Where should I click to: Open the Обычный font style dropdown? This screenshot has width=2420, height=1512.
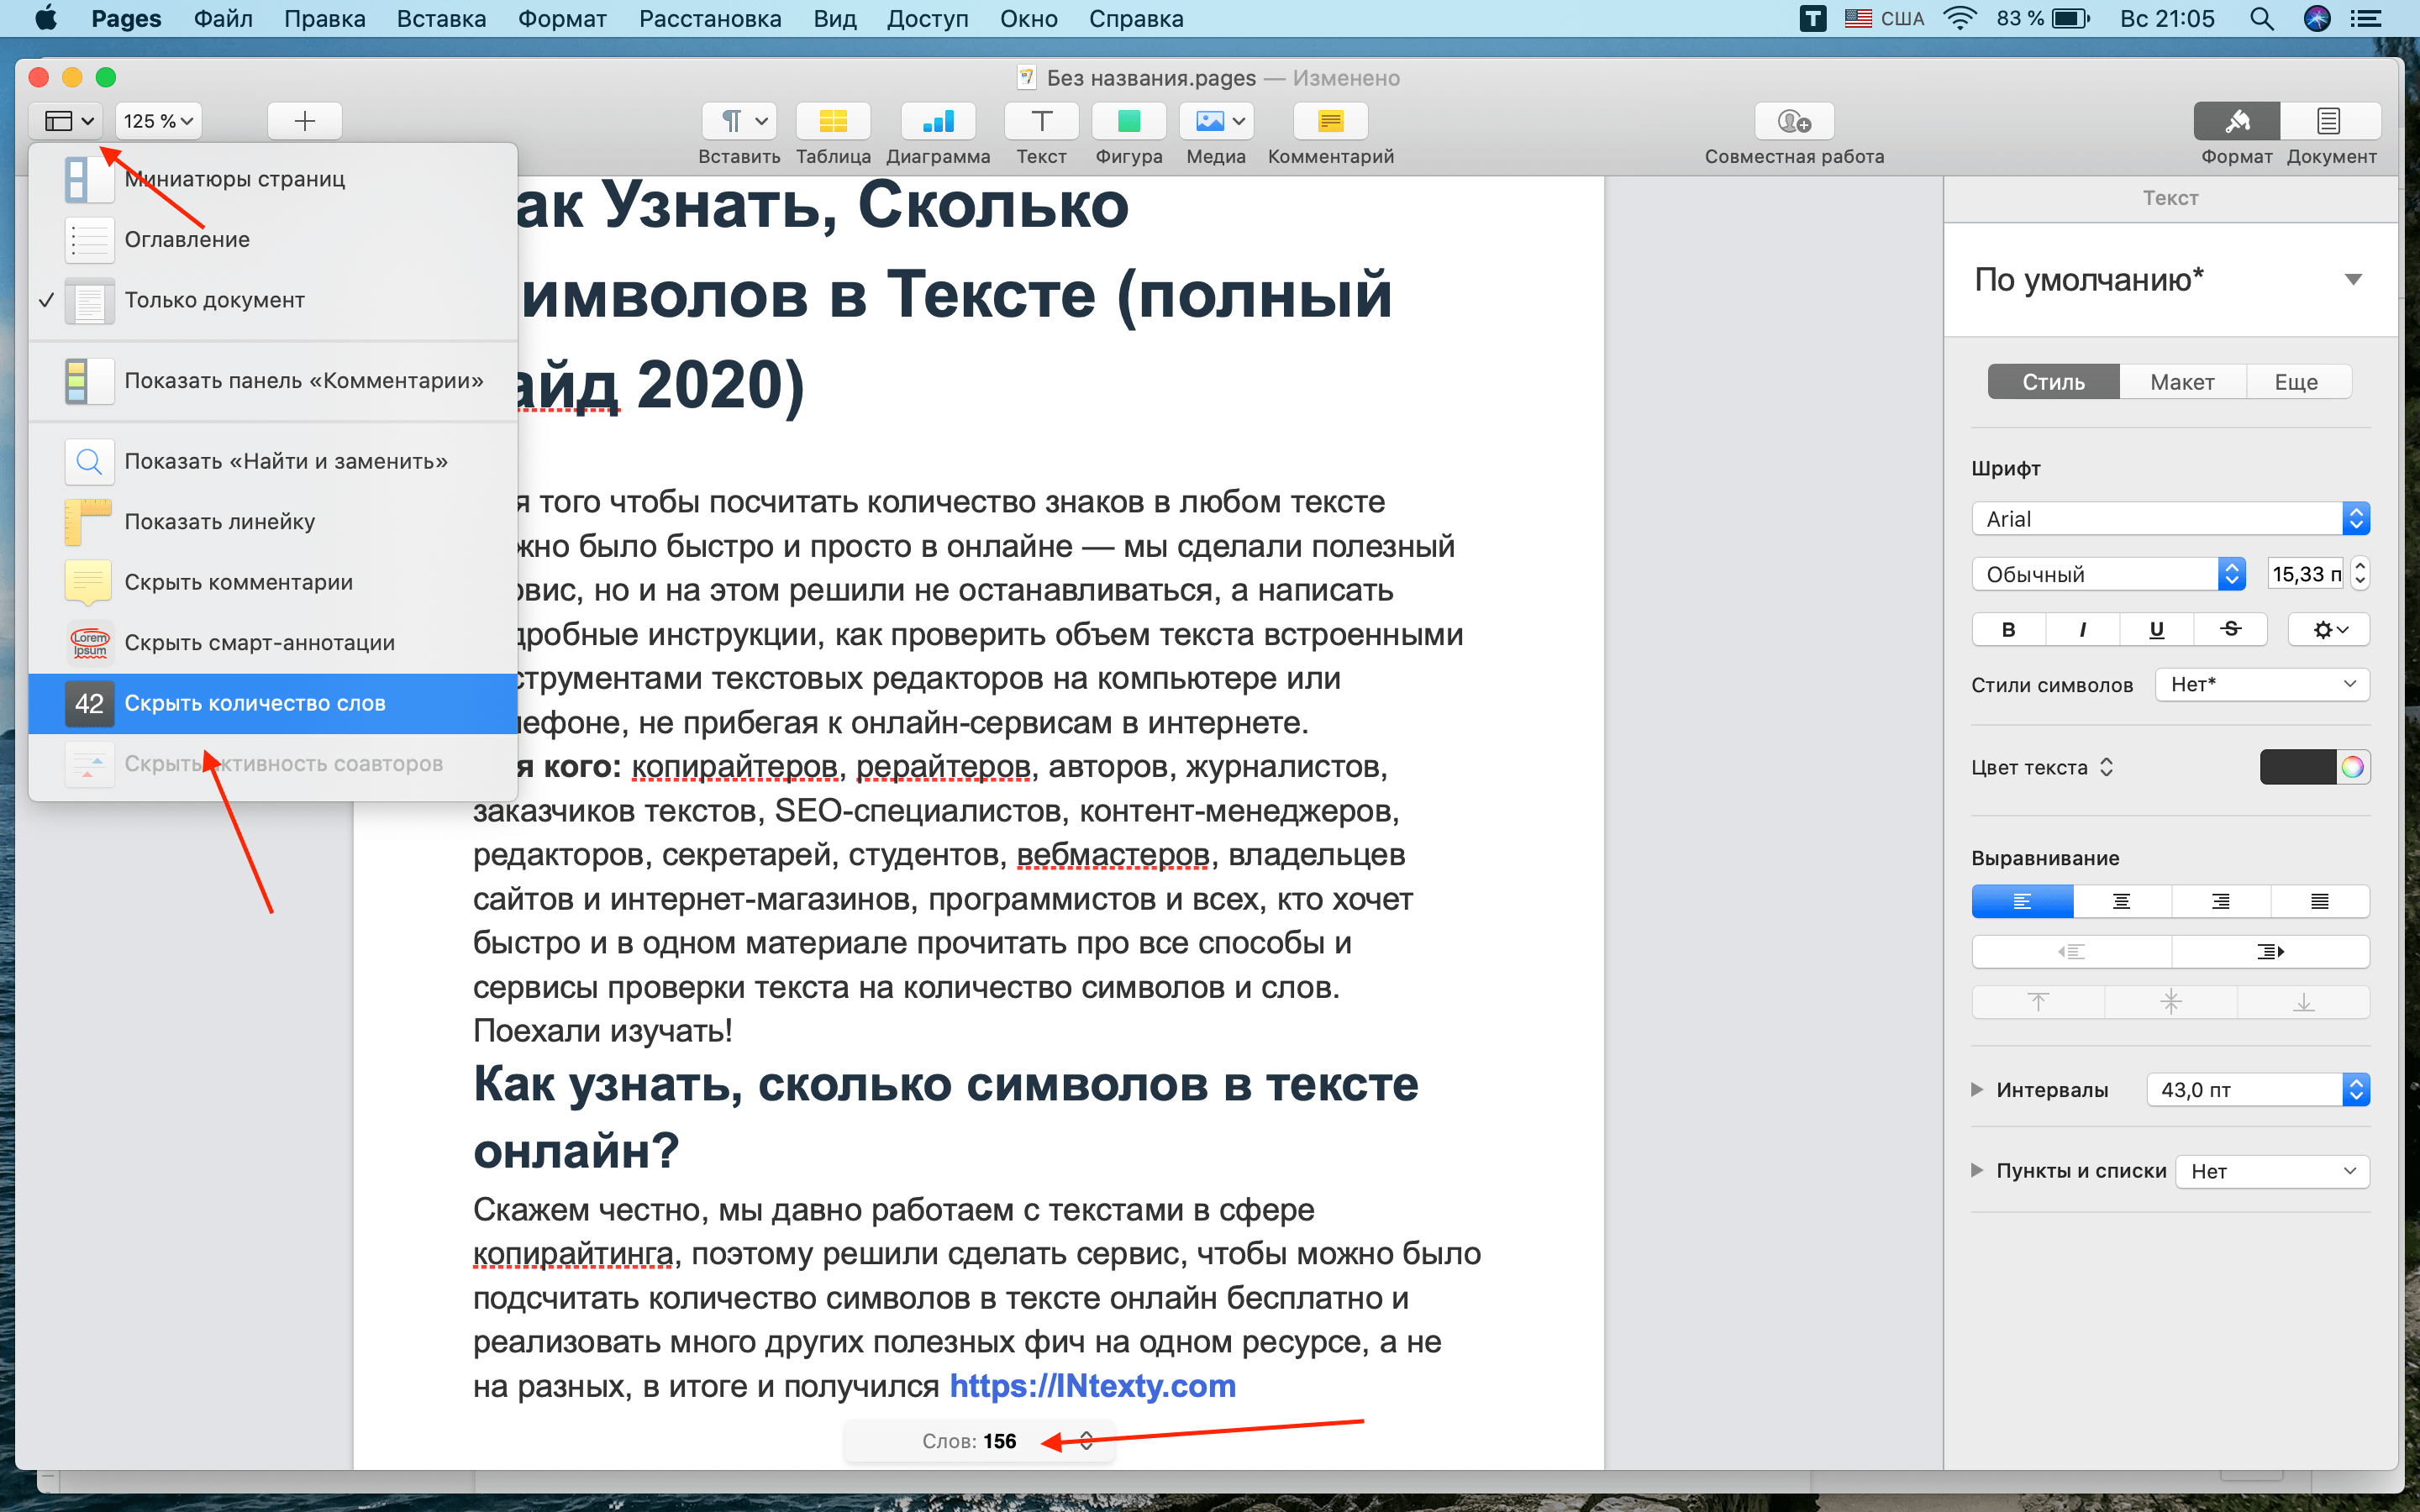coord(2108,574)
